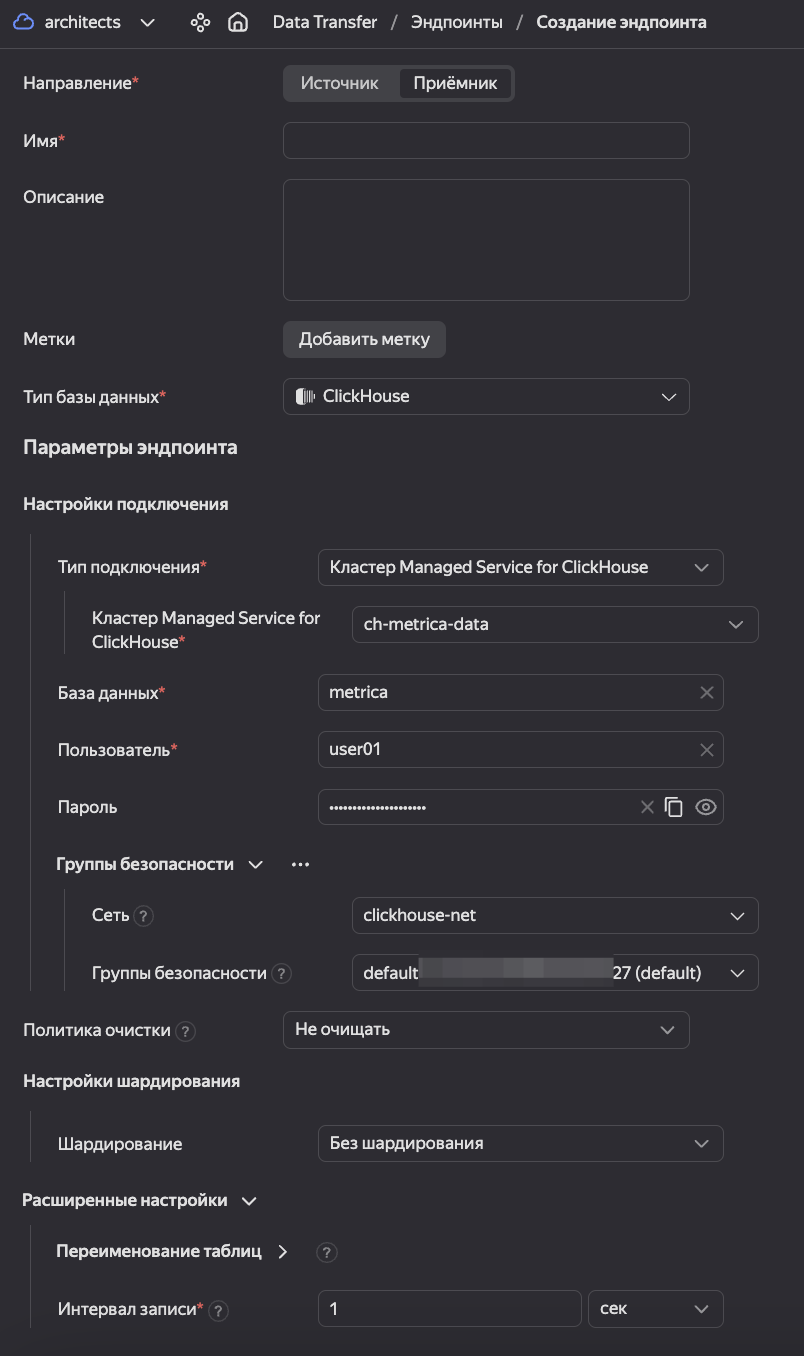804x1356 pixels.
Task: Open the clickhouse-net network dropdown
Action: coord(555,916)
